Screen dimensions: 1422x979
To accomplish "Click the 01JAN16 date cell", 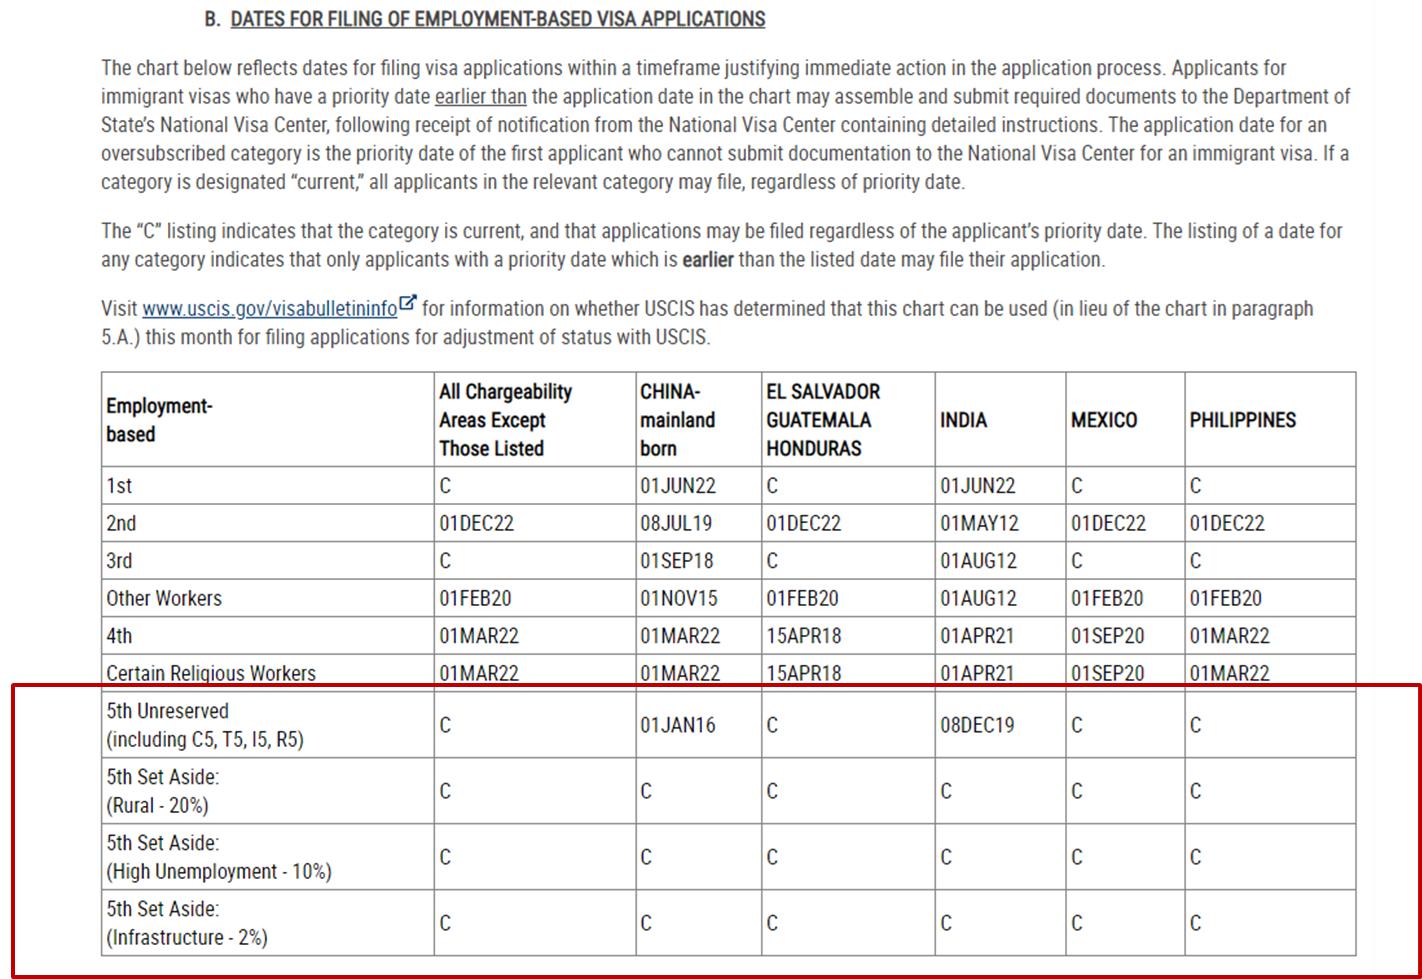I will pos(678,725).
